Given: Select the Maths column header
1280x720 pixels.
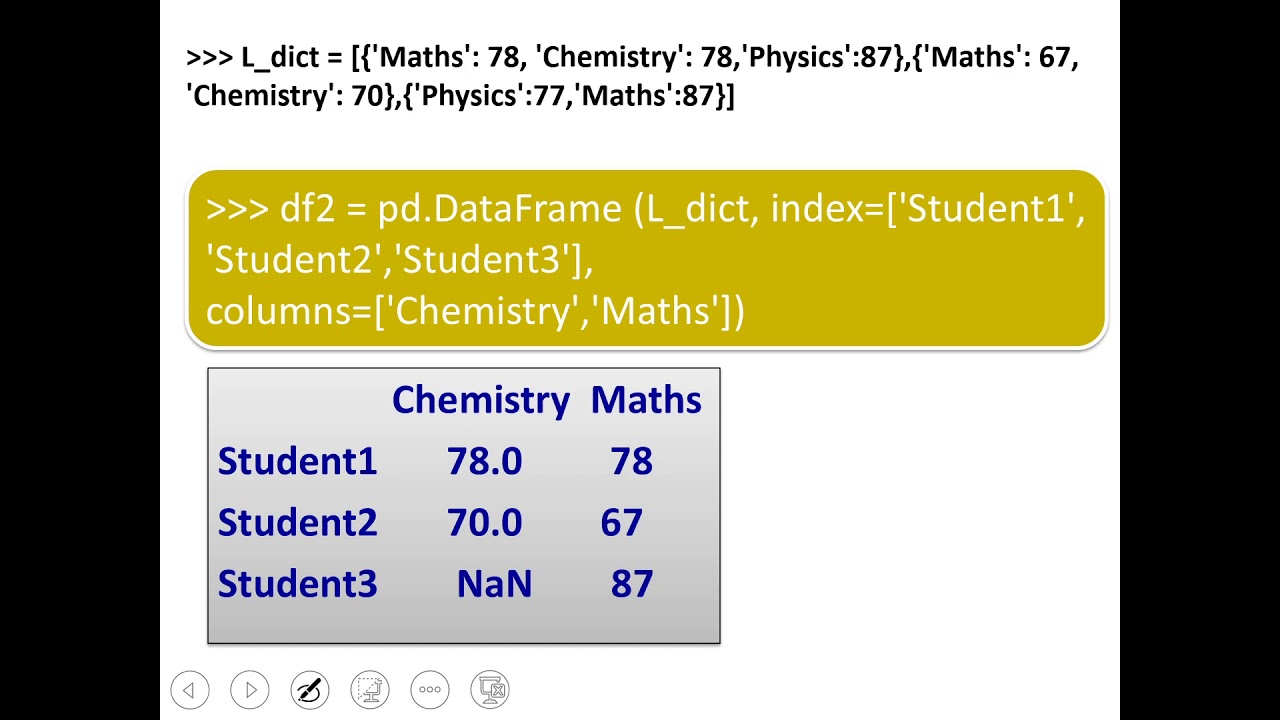Looking at the screenshot, I should pyautogui.click(x=646, y=400).
